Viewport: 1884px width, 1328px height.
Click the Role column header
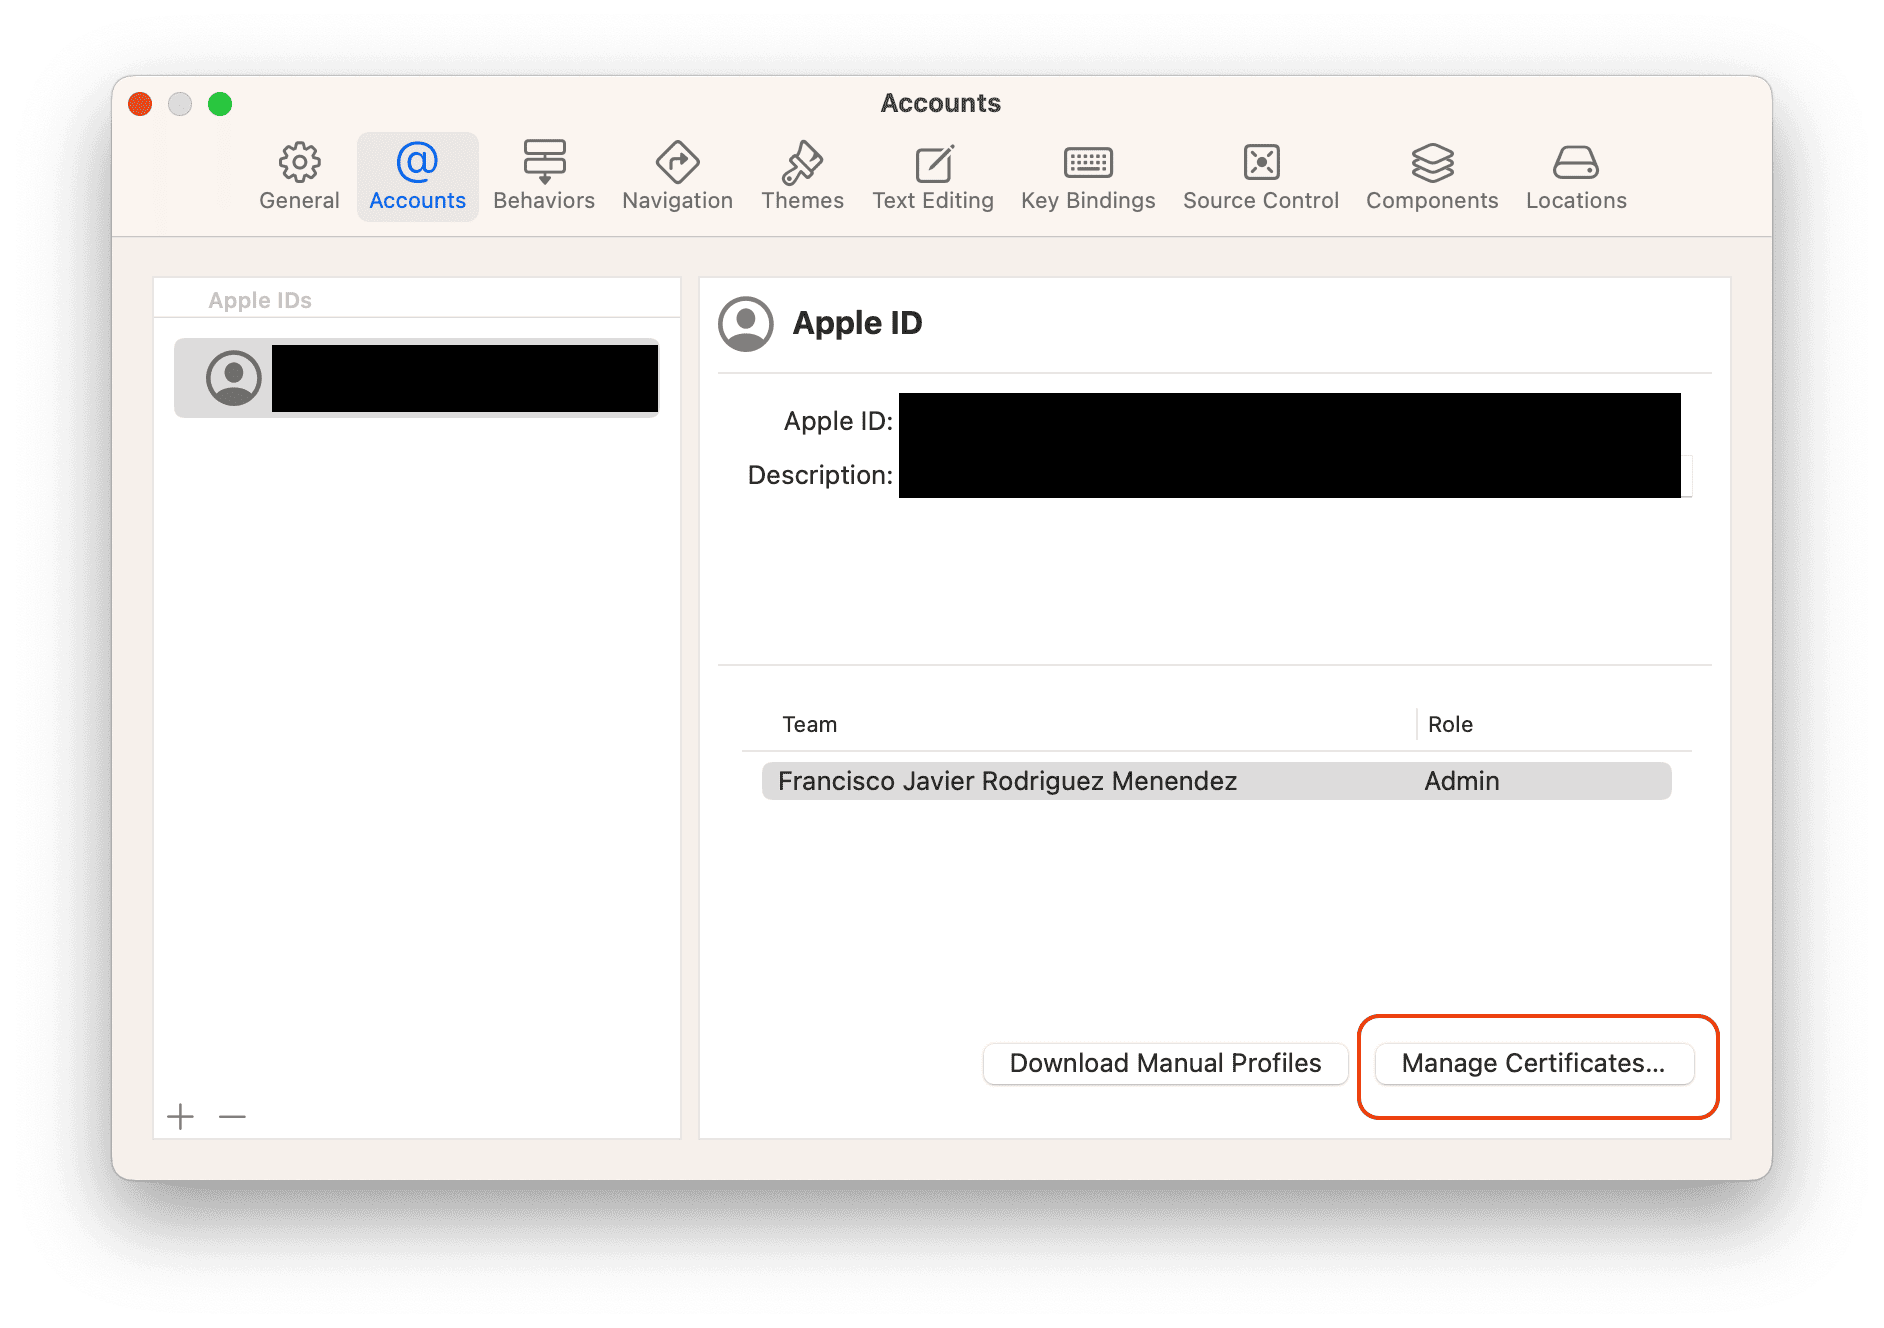click(1450, 724)
